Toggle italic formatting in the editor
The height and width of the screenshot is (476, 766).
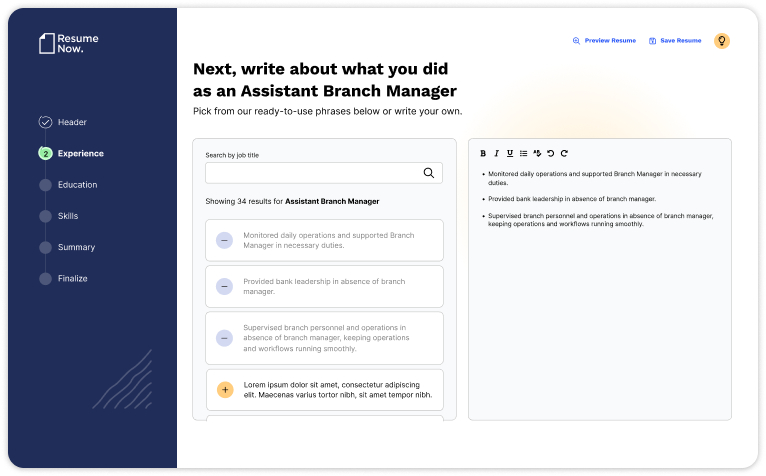[496, 153]
